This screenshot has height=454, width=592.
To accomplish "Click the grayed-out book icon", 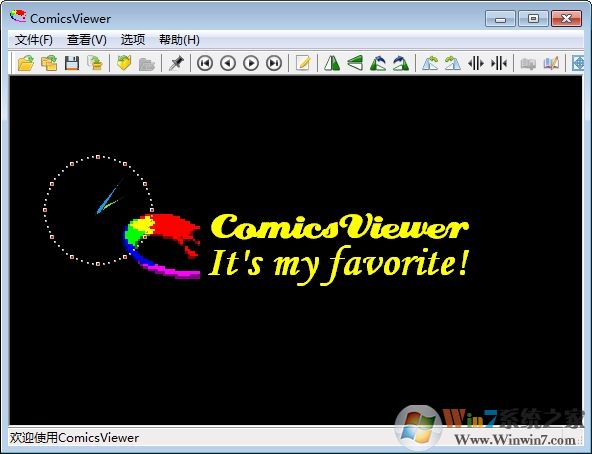I will (528, 63).
